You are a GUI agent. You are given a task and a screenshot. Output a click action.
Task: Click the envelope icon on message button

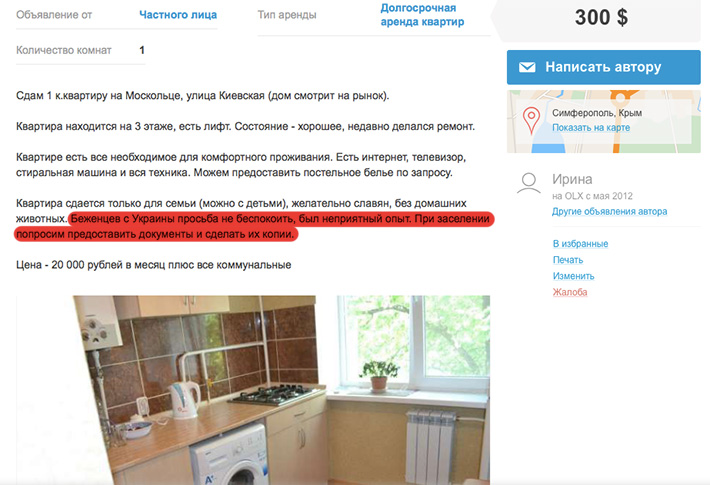click(x=527, y=67)
